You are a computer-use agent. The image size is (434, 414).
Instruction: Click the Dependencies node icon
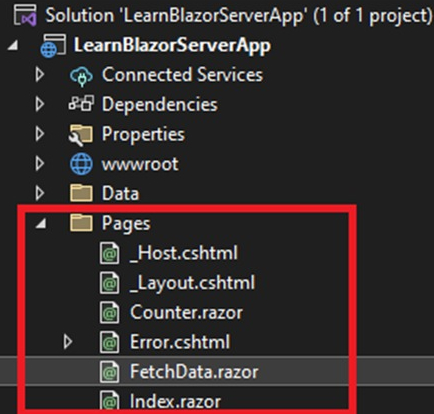click(81, 103)
